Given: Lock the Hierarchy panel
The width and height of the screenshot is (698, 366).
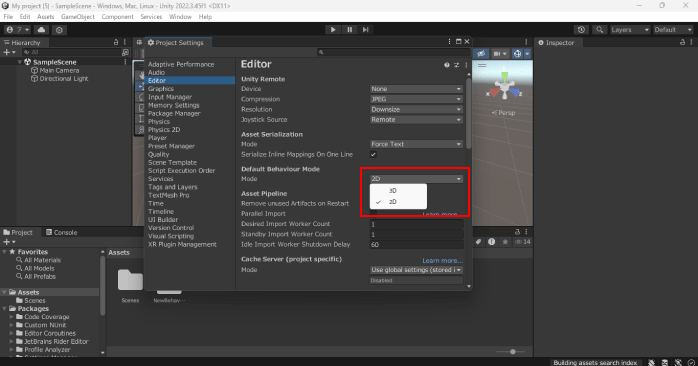Looking at the screenshot, I should click(x=116, y=42).
